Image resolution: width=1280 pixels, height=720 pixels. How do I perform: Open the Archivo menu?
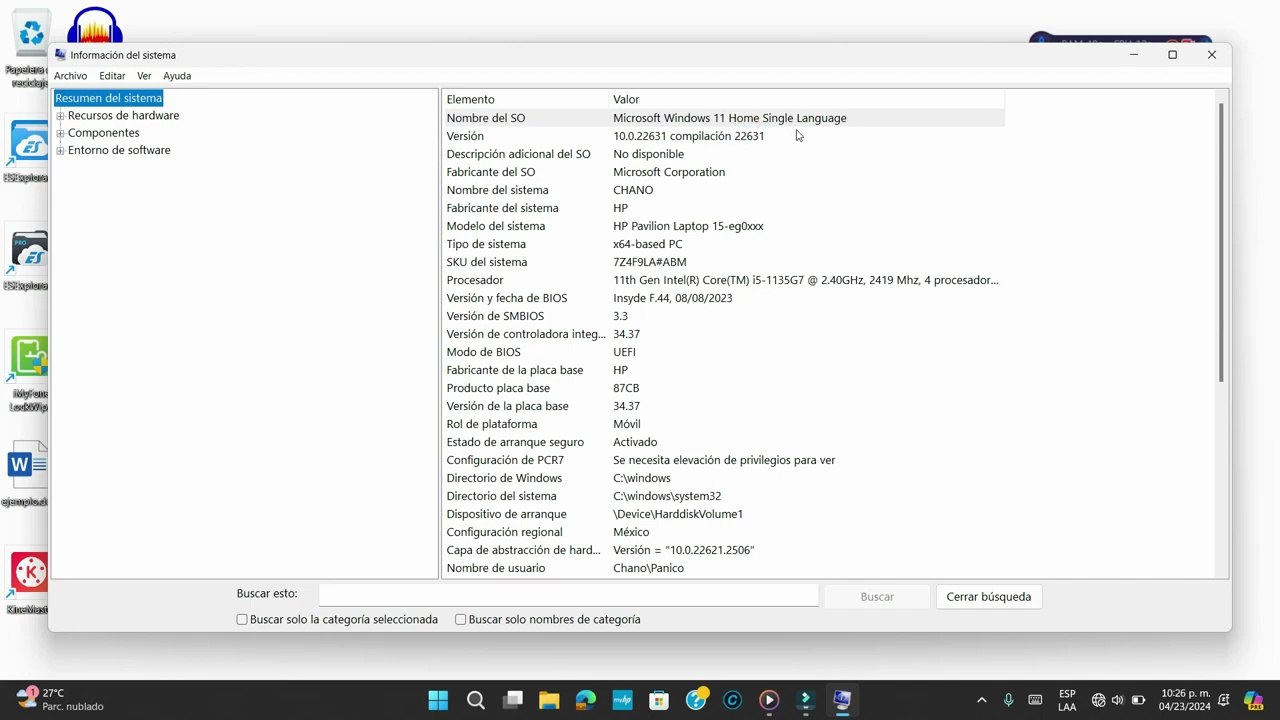pyautogui.click(x=71, y=76)
